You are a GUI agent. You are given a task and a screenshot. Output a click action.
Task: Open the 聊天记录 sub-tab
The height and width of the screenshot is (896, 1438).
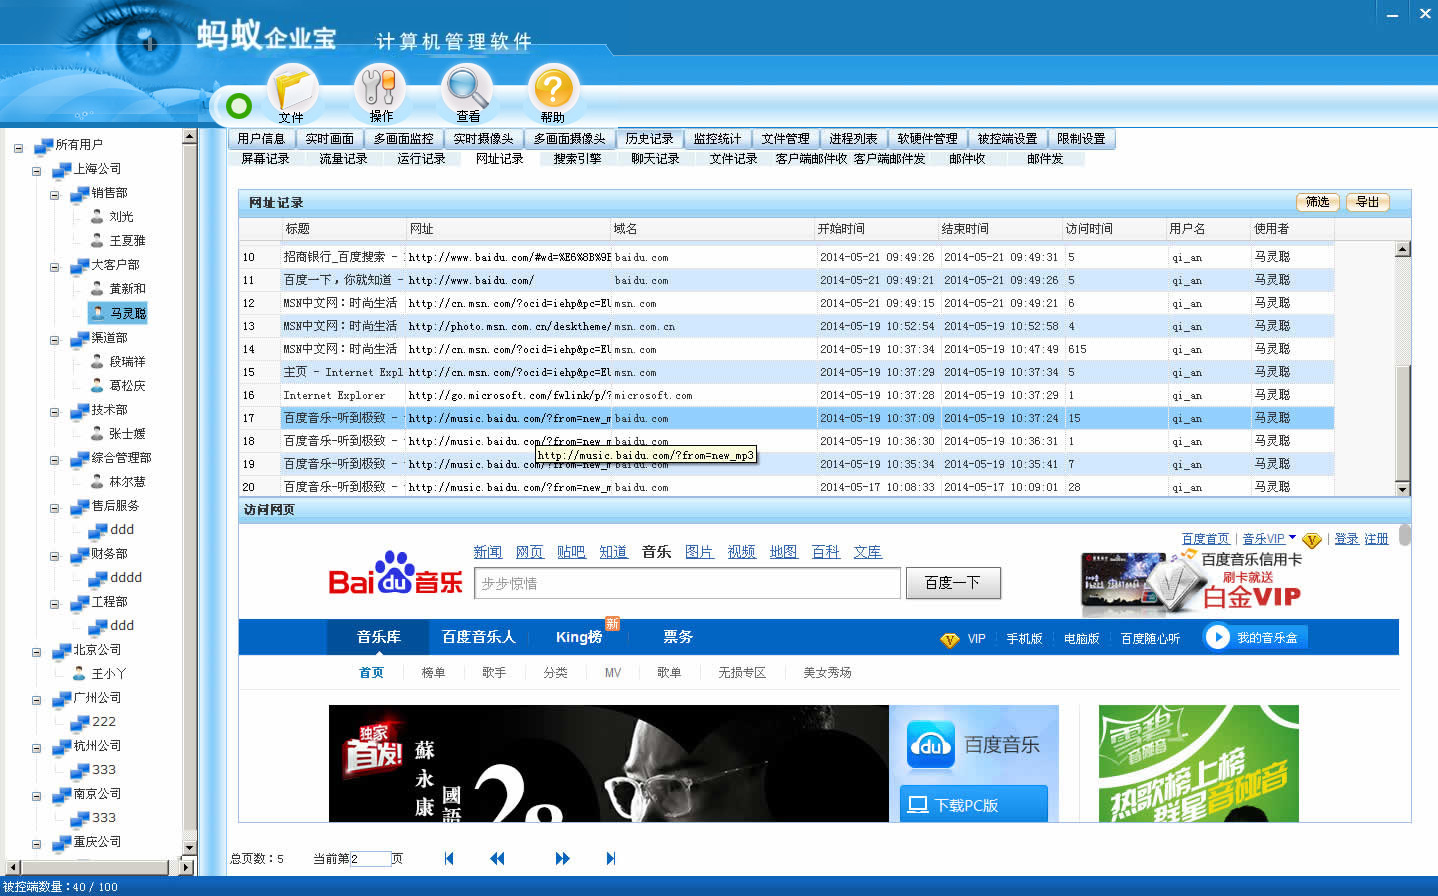[655, 159]
